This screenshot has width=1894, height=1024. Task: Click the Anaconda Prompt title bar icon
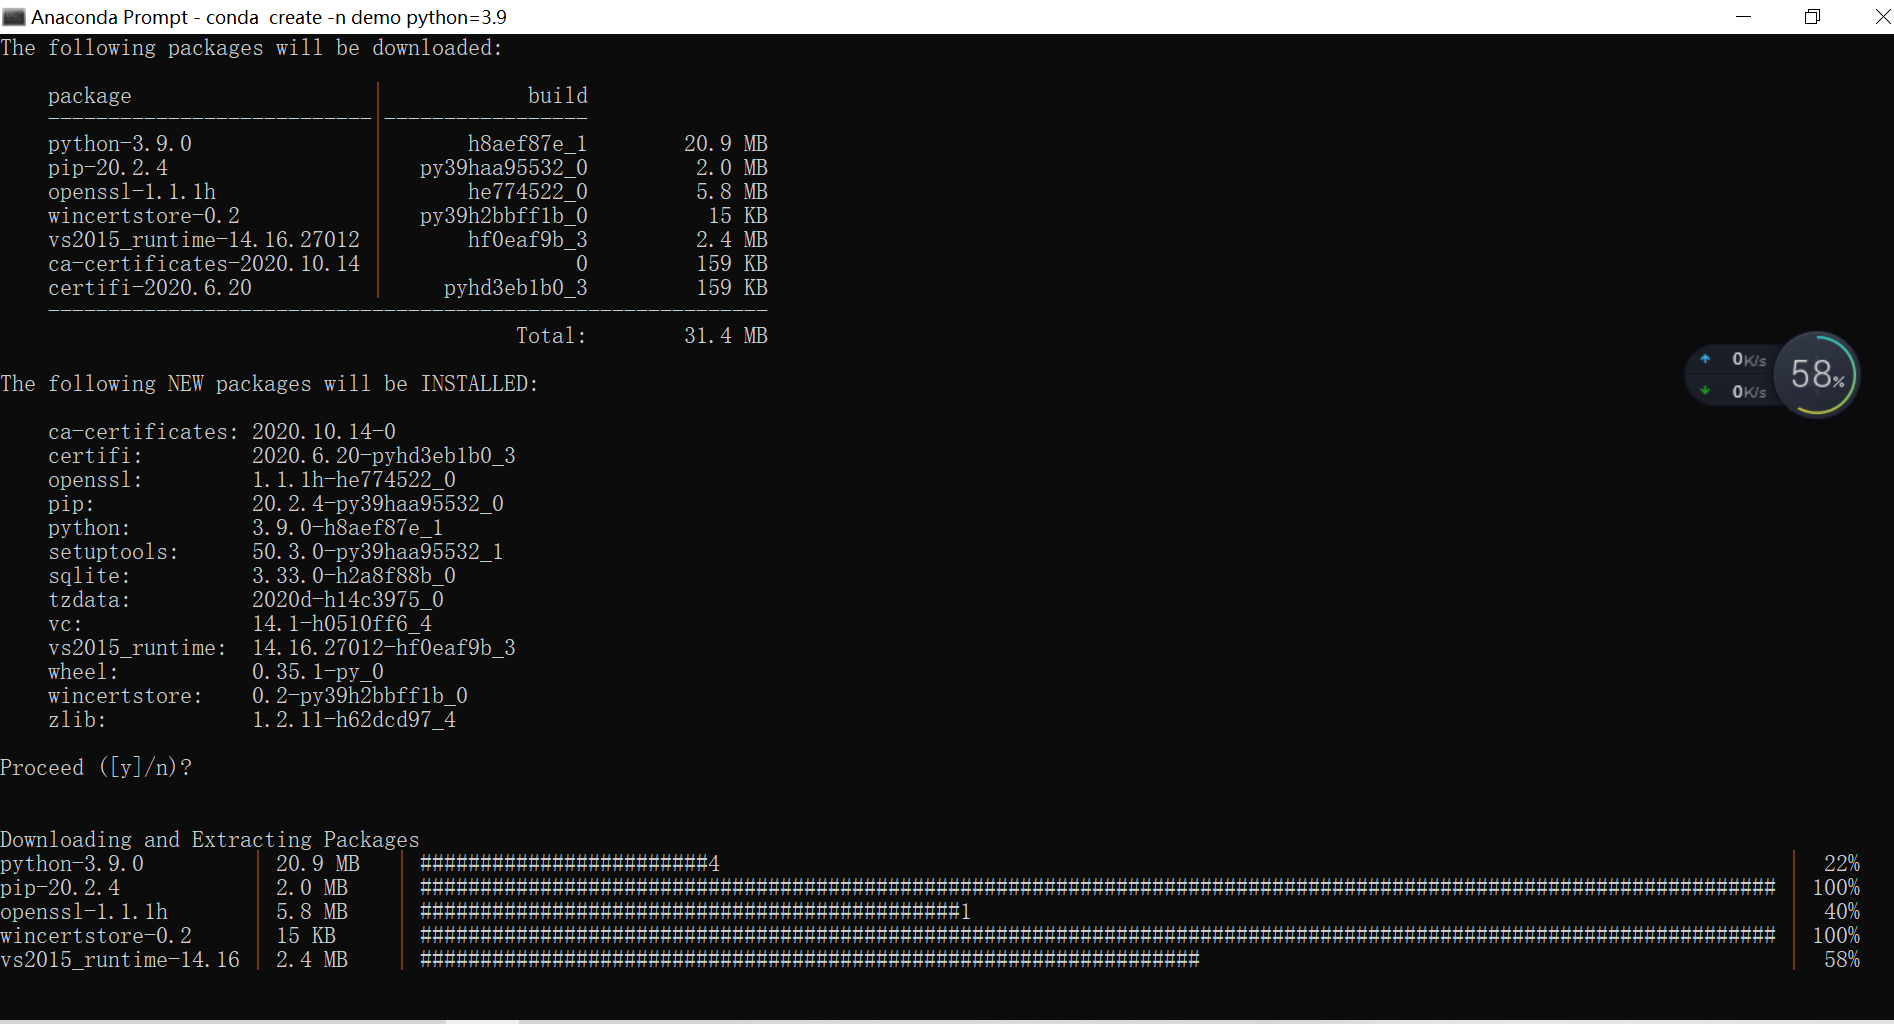coord(14,17)
